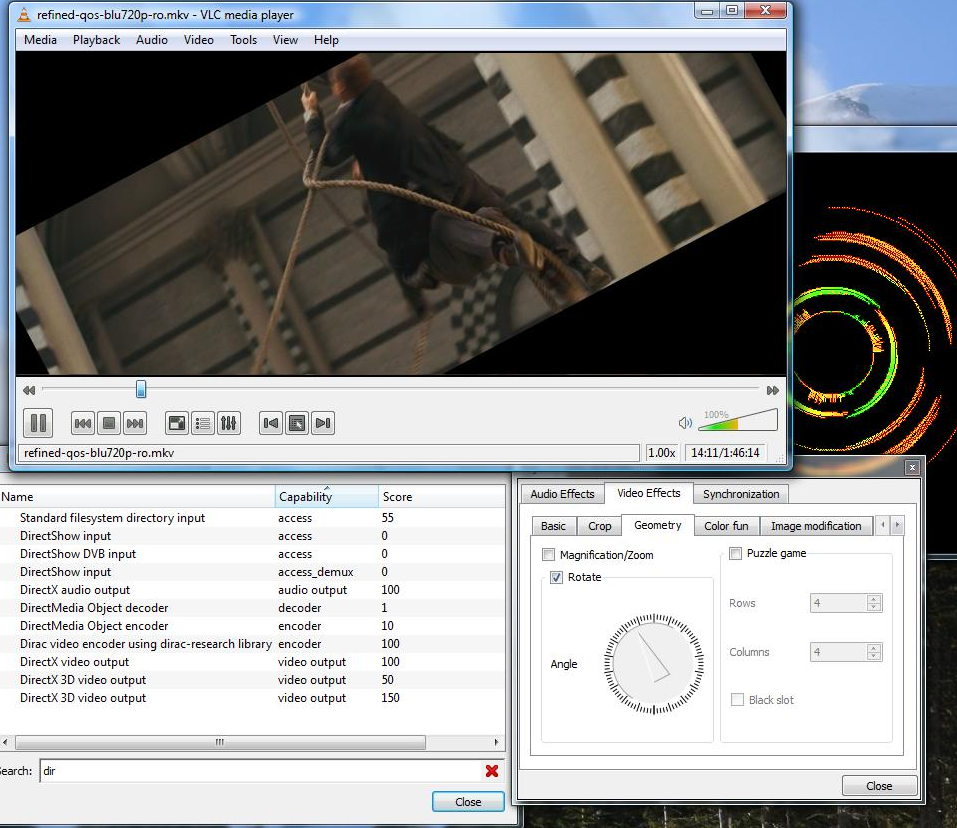Viewport: 957px width, 828px height.
Task: Switch to the Audio Effects tab
Action: coord(562,494)
